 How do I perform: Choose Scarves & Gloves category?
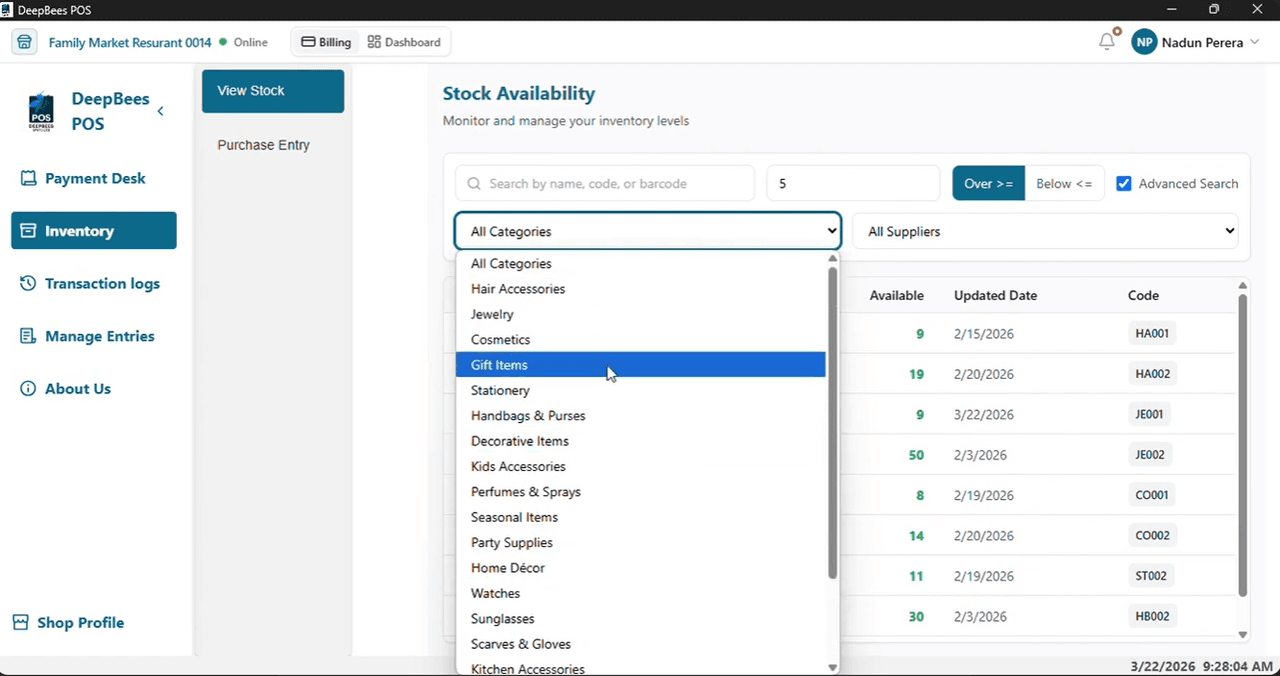point(640,644)
